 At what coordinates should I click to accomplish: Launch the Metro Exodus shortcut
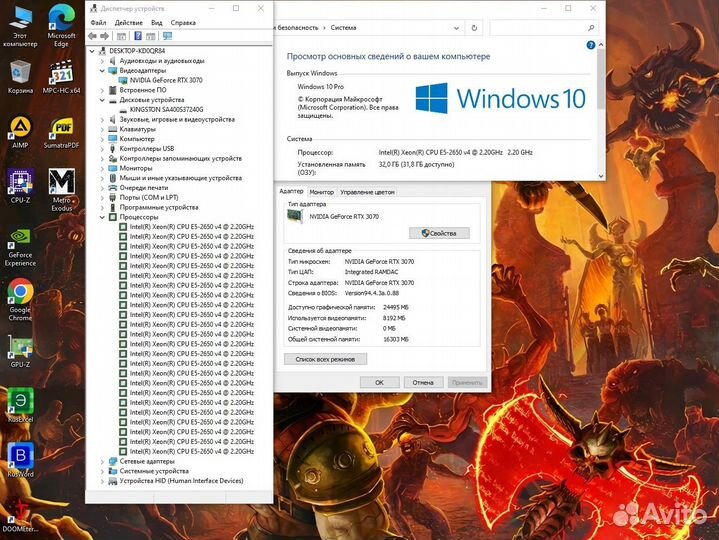coord(61,190)
